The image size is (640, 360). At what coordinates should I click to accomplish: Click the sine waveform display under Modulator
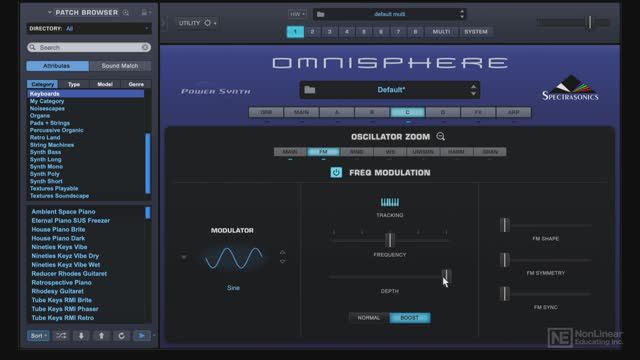(233, 258)
